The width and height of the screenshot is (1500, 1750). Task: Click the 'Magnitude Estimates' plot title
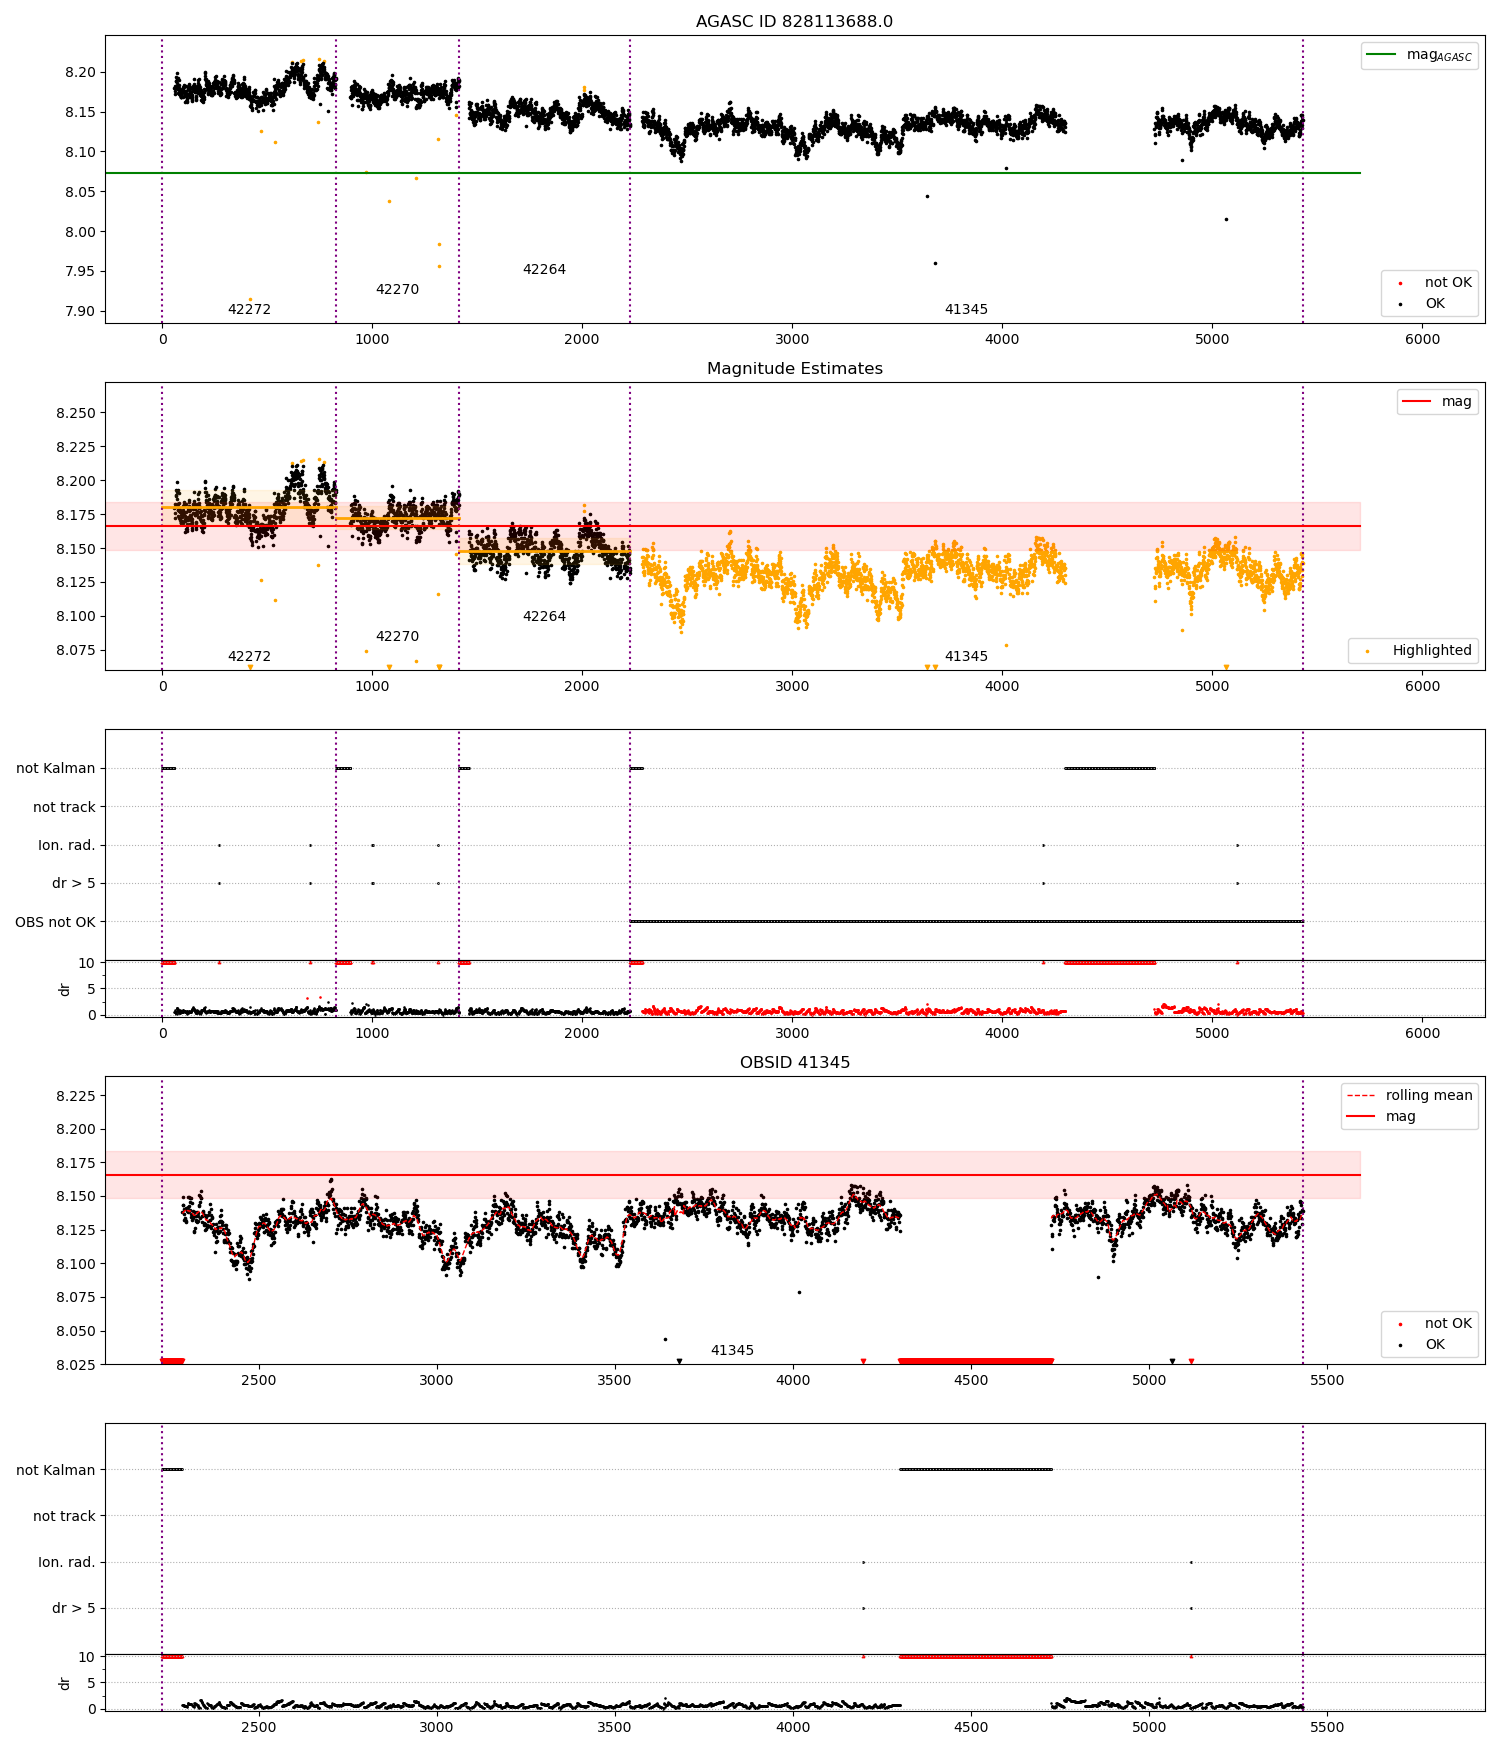[794, 368]
